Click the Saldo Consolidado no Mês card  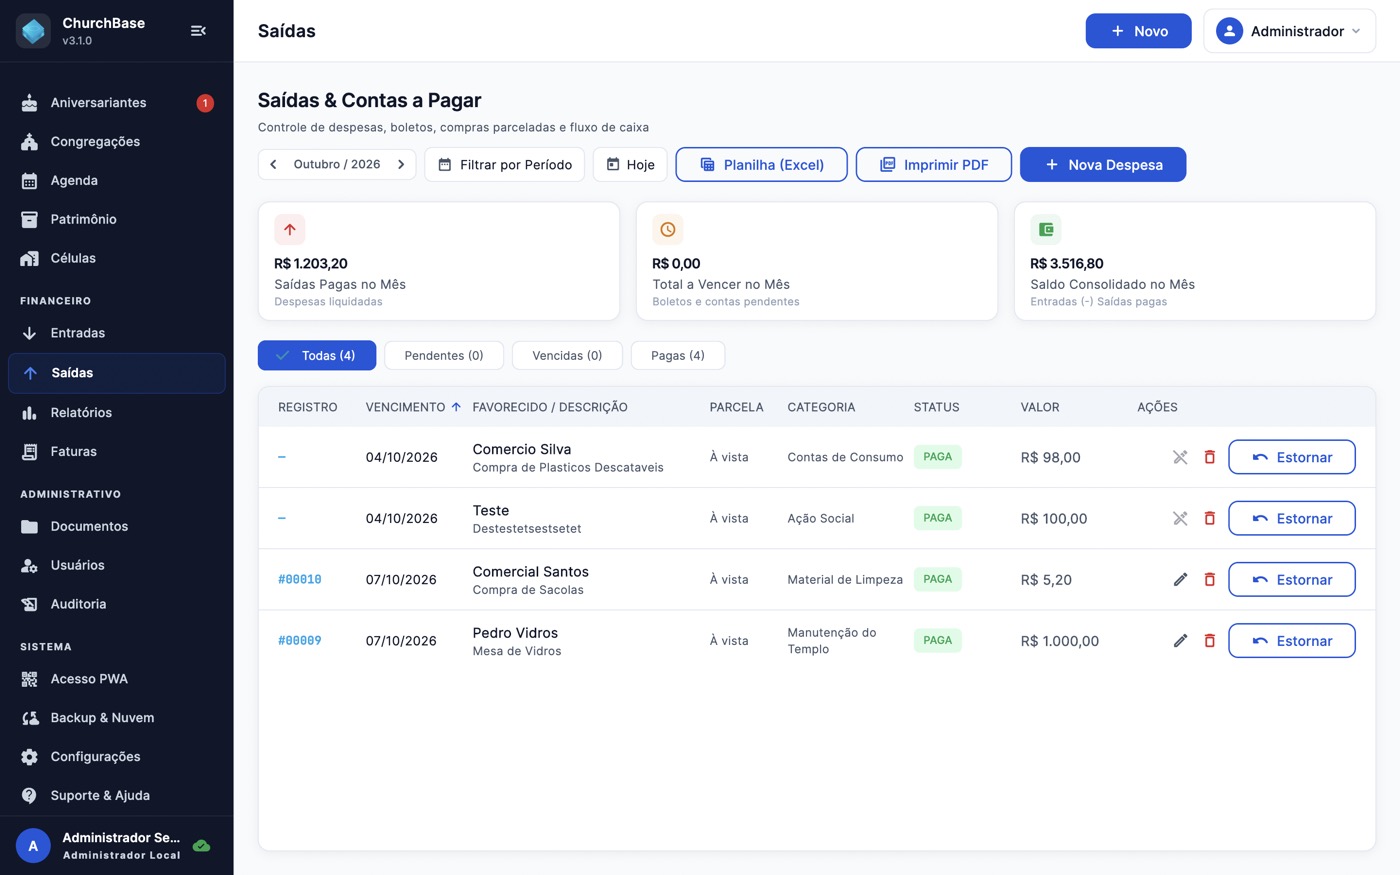pos(1195,261)
